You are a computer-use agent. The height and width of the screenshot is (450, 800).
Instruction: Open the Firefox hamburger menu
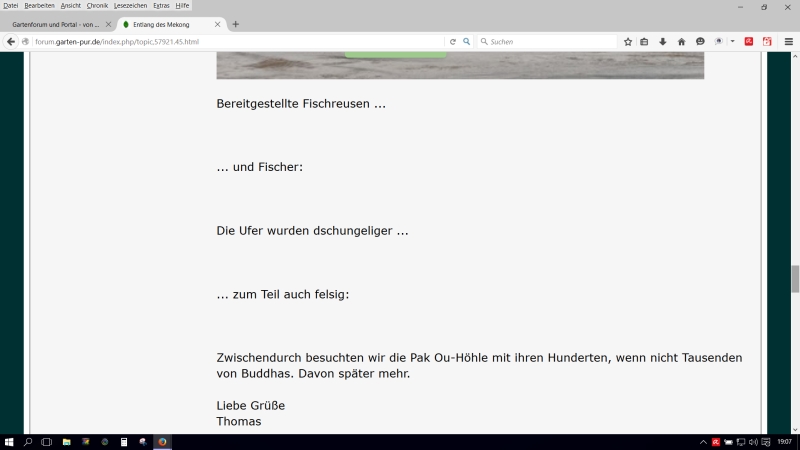tap(788, 42)
